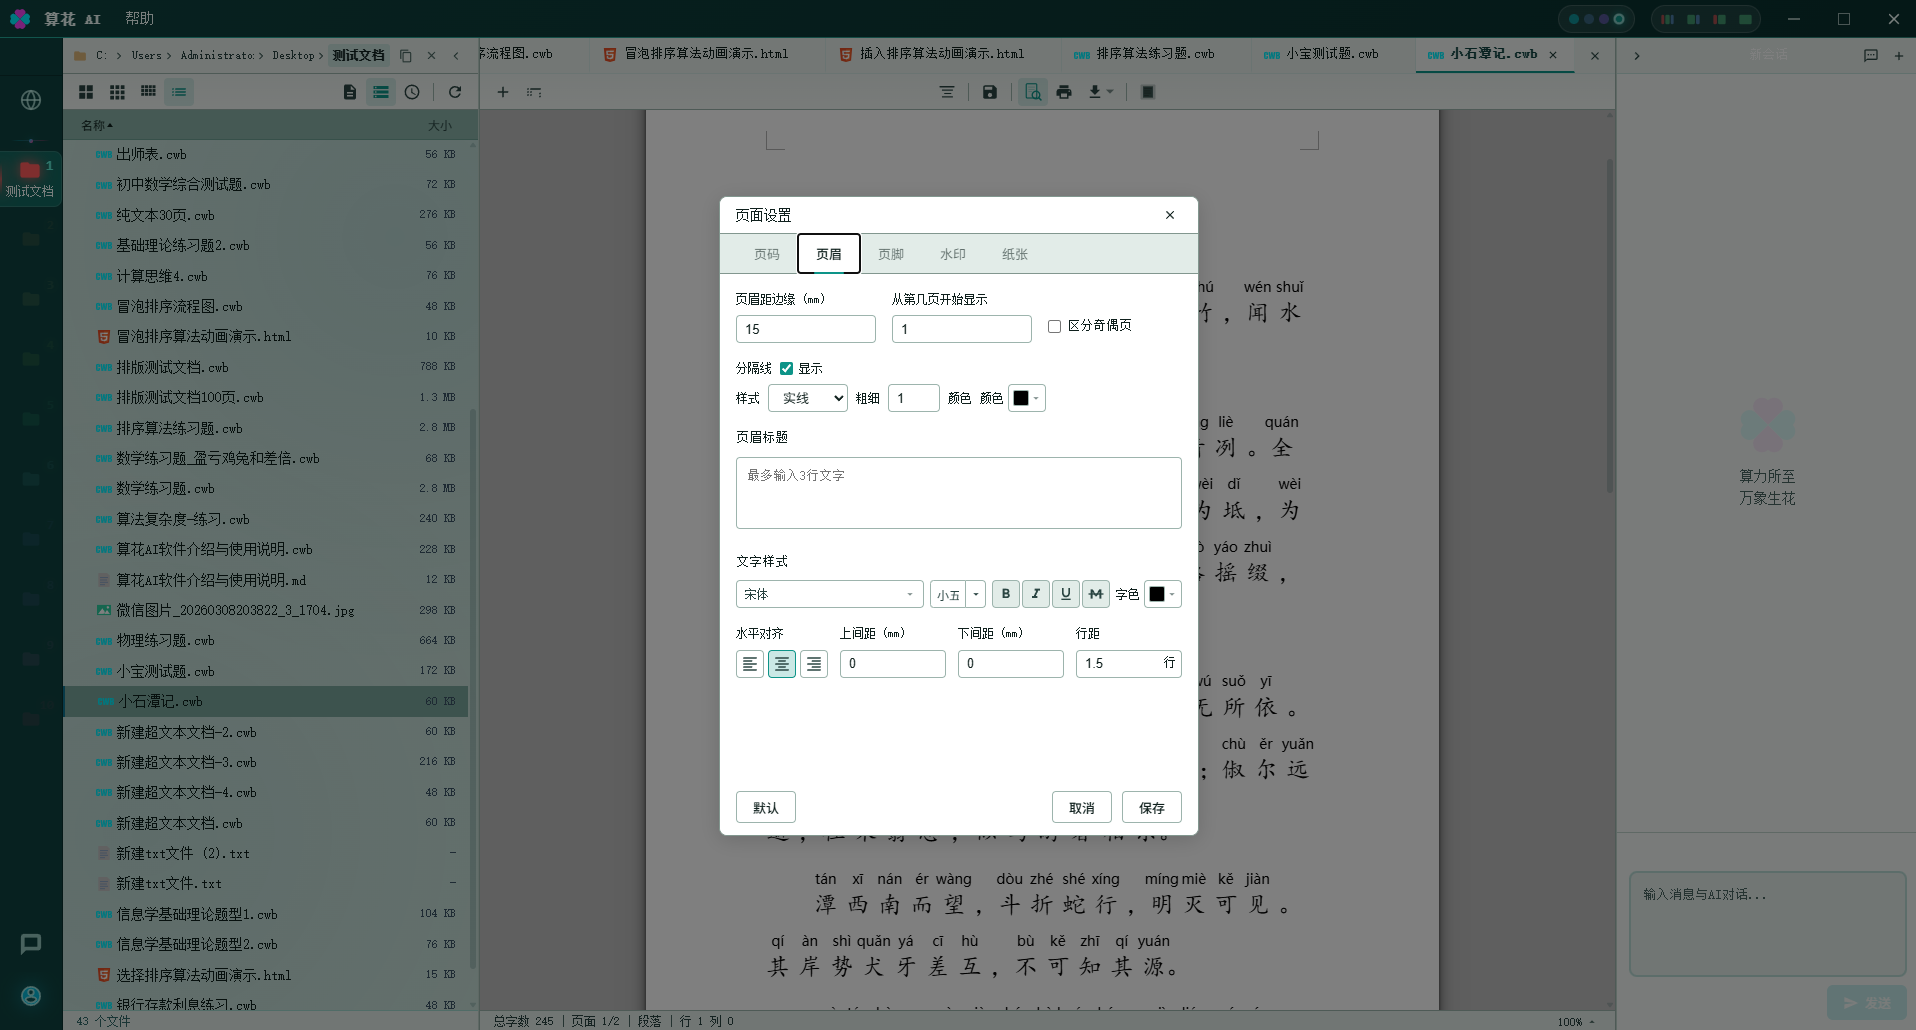Sort files by the 名称 column header
This screenshot has height=1030, width=1916.
[97, 126]
